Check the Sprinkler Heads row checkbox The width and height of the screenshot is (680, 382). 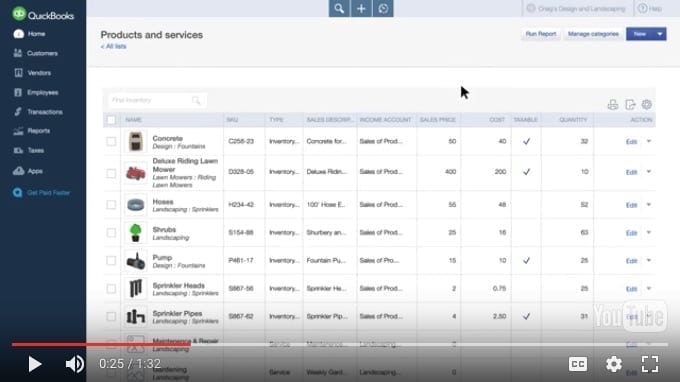(111, 289)
